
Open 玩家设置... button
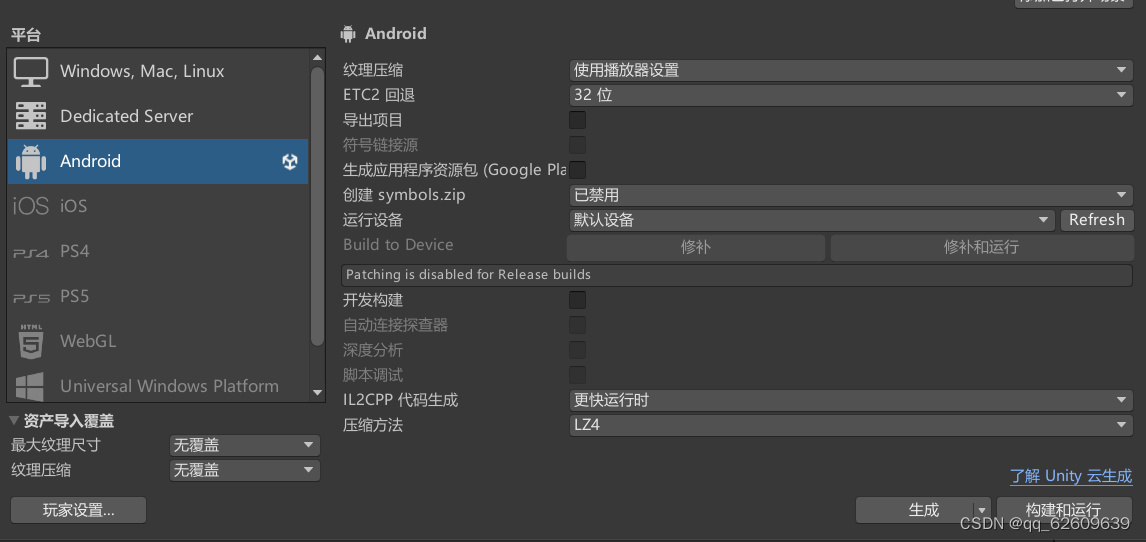79,511
